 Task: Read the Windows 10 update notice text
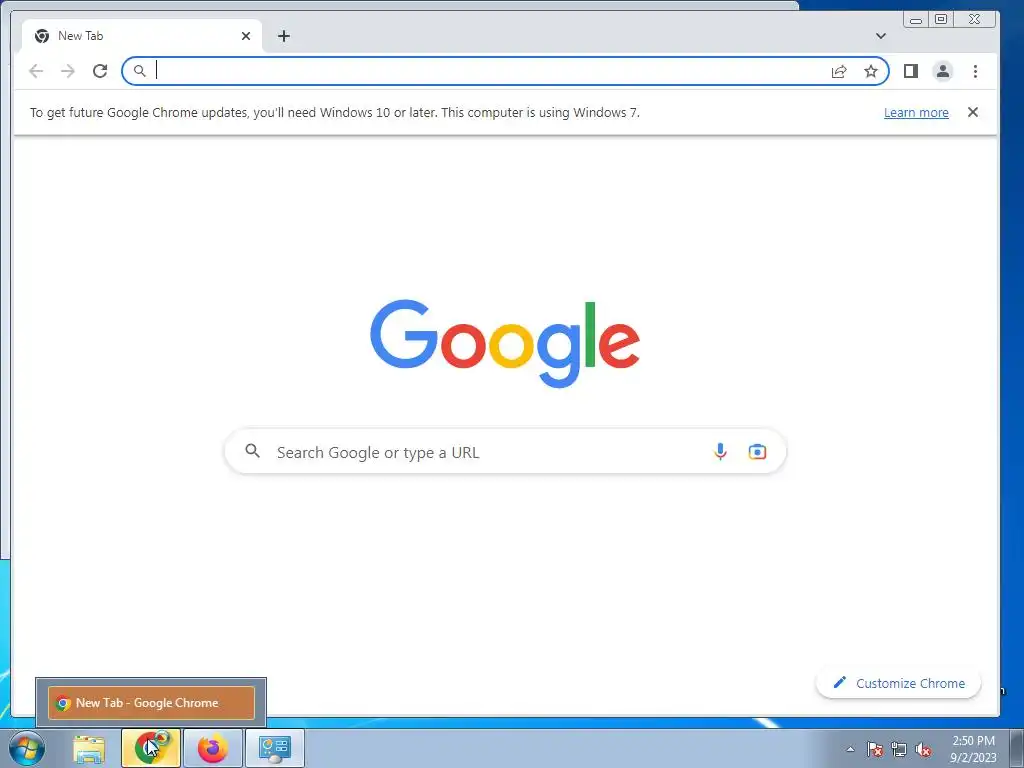click(334, 112)
